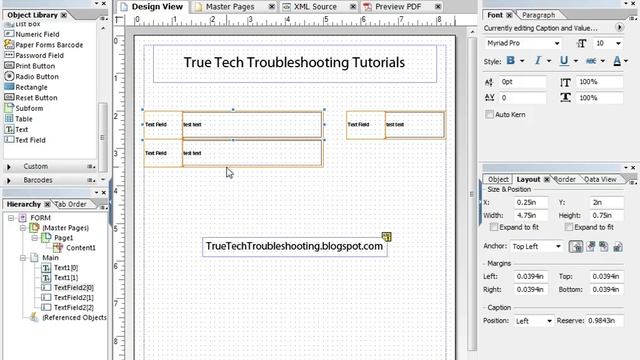Click the third rotation icon beside Anchor

click(x=604, y=247)
